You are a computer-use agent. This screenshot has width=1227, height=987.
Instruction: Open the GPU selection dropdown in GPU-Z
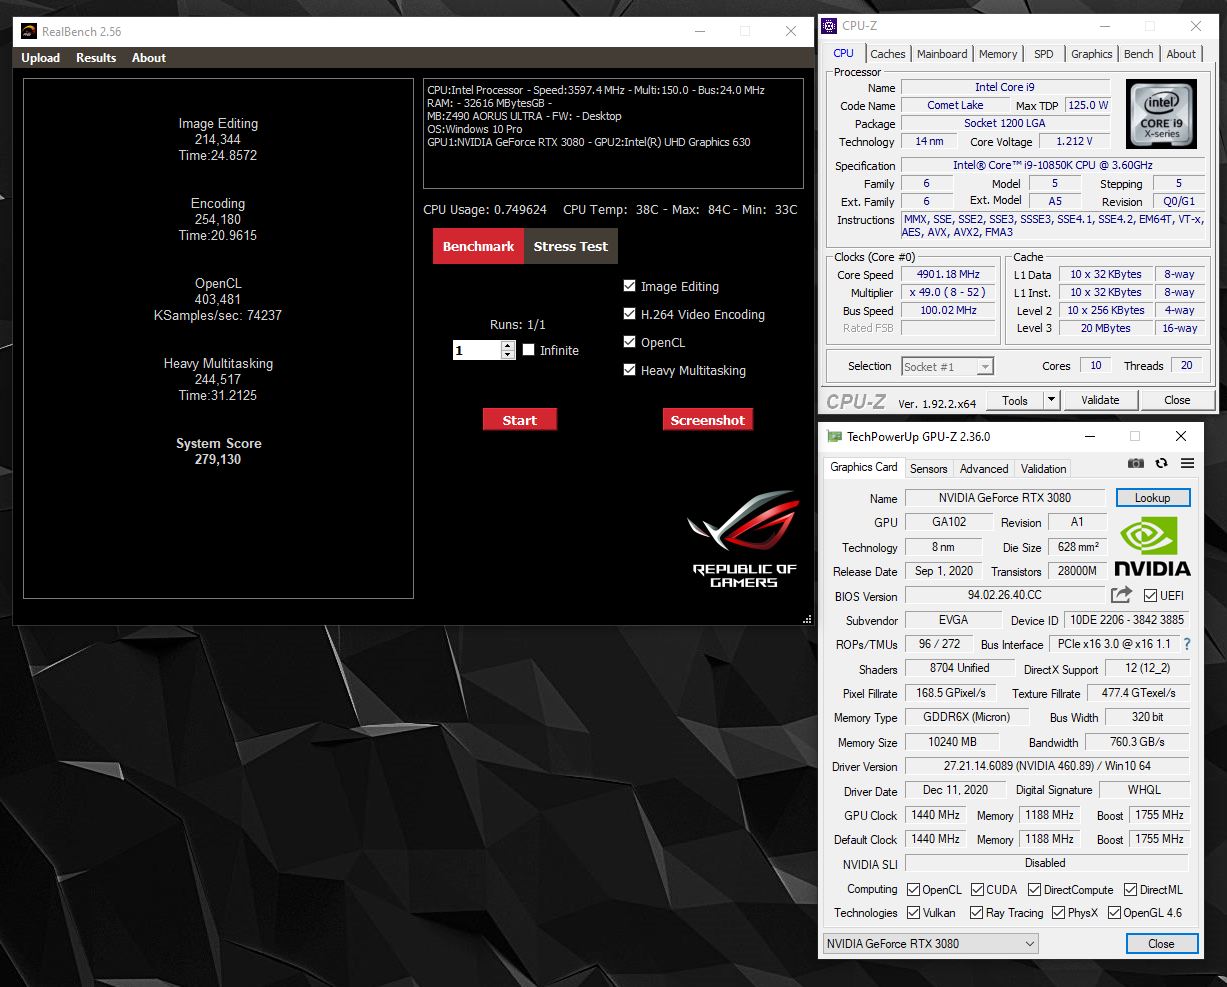[930, 943]
